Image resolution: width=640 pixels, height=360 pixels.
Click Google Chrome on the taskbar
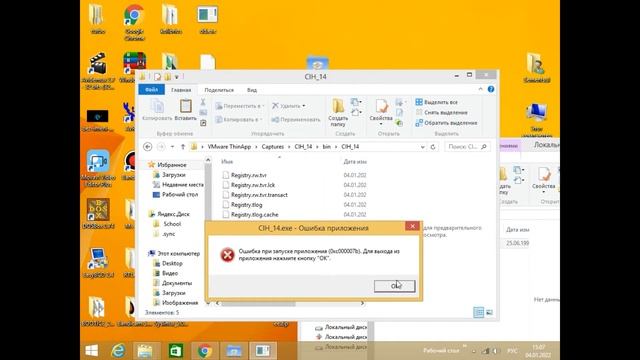pyautogui.click(x=204, y=351)
